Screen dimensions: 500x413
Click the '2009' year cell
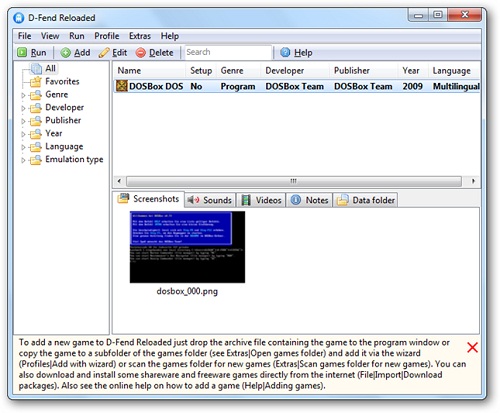click(x=412, y=86)
